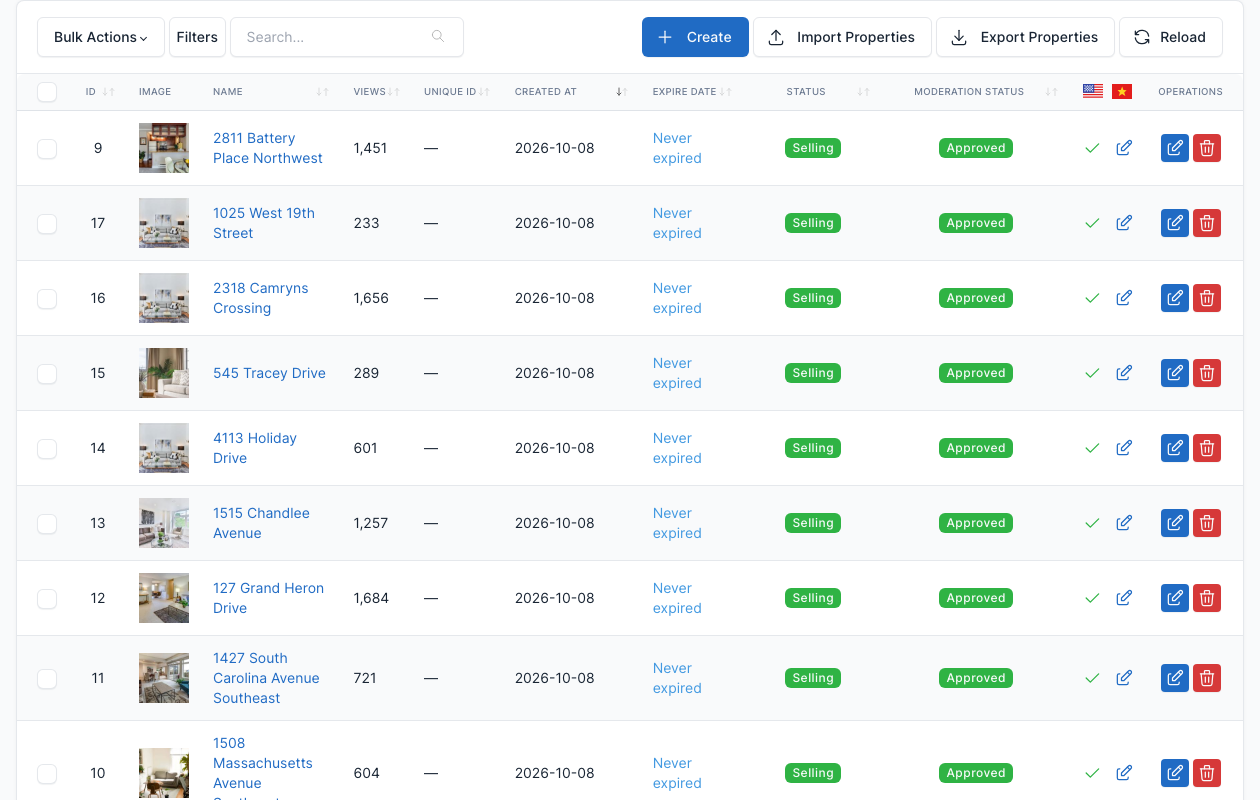1260x800 pixels.
Task: Open thumbnail image of 1515 Chandlee Avenue
Action: tap(164, 523)
